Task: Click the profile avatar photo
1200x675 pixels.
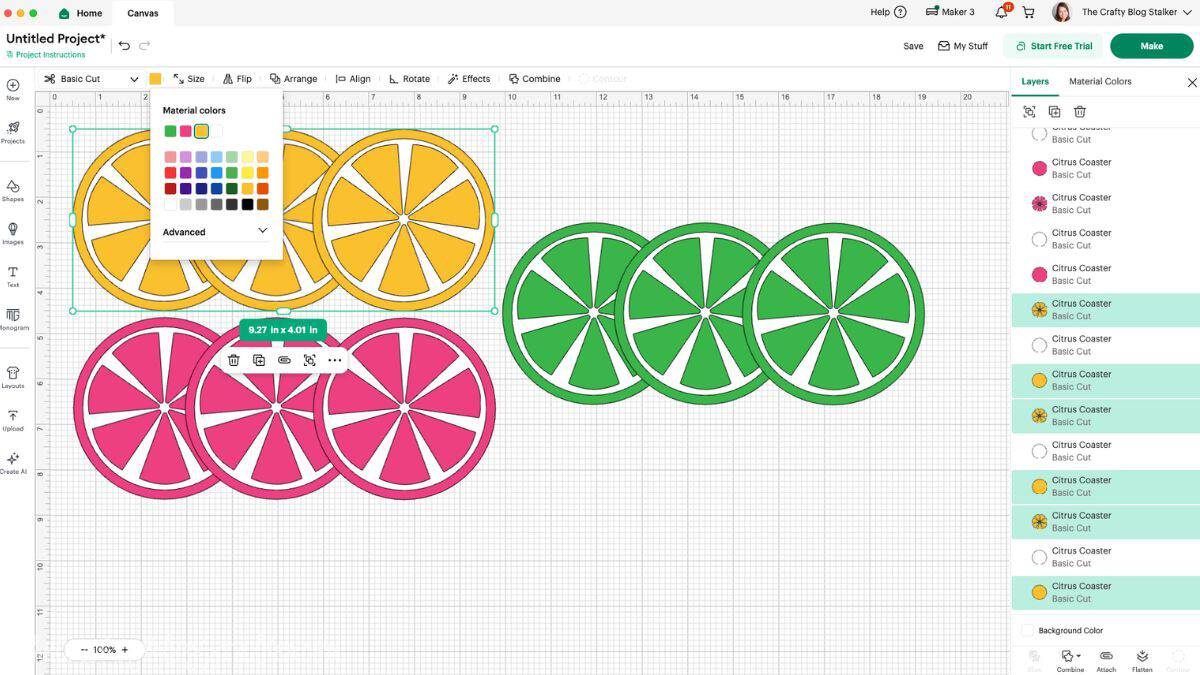Action: tap(1062, 12)
